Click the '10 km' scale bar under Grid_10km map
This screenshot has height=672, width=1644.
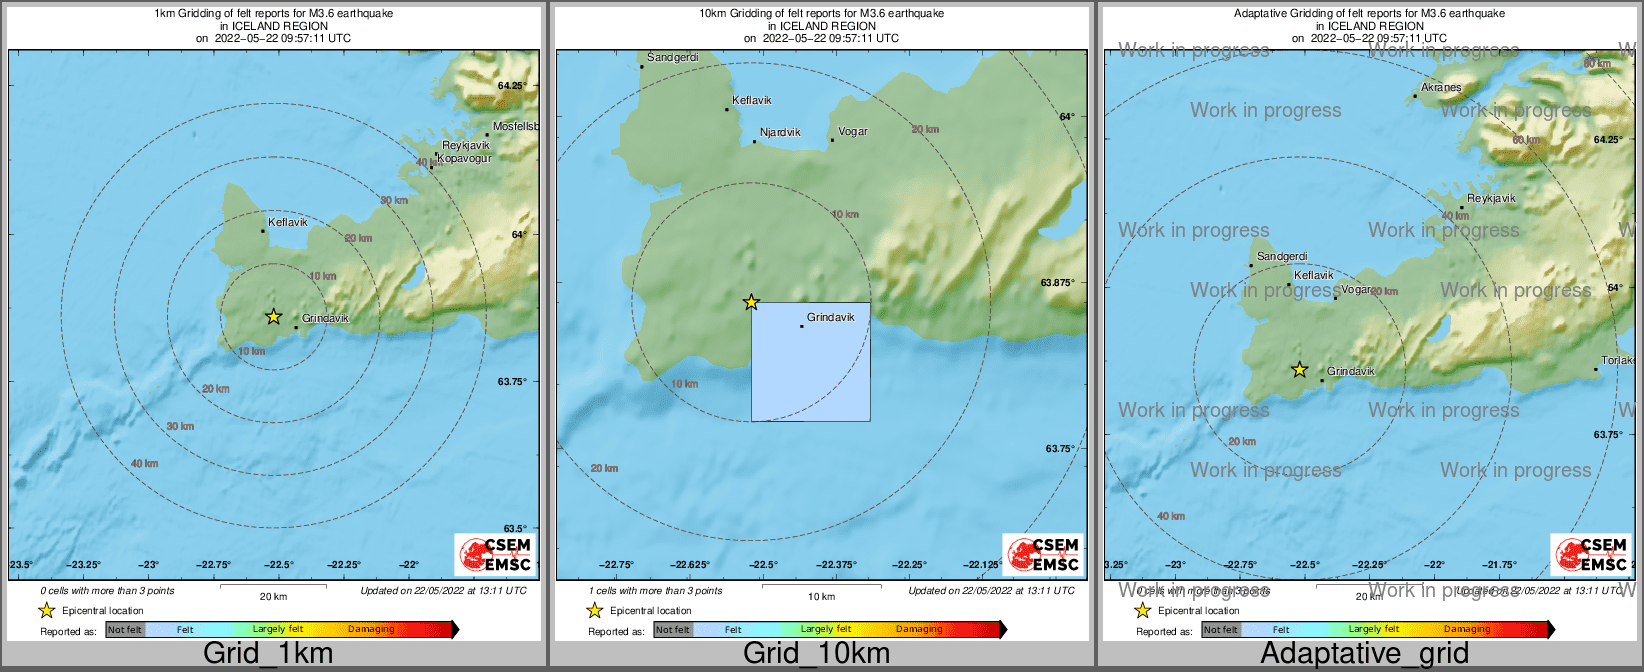tap(821, 592)
